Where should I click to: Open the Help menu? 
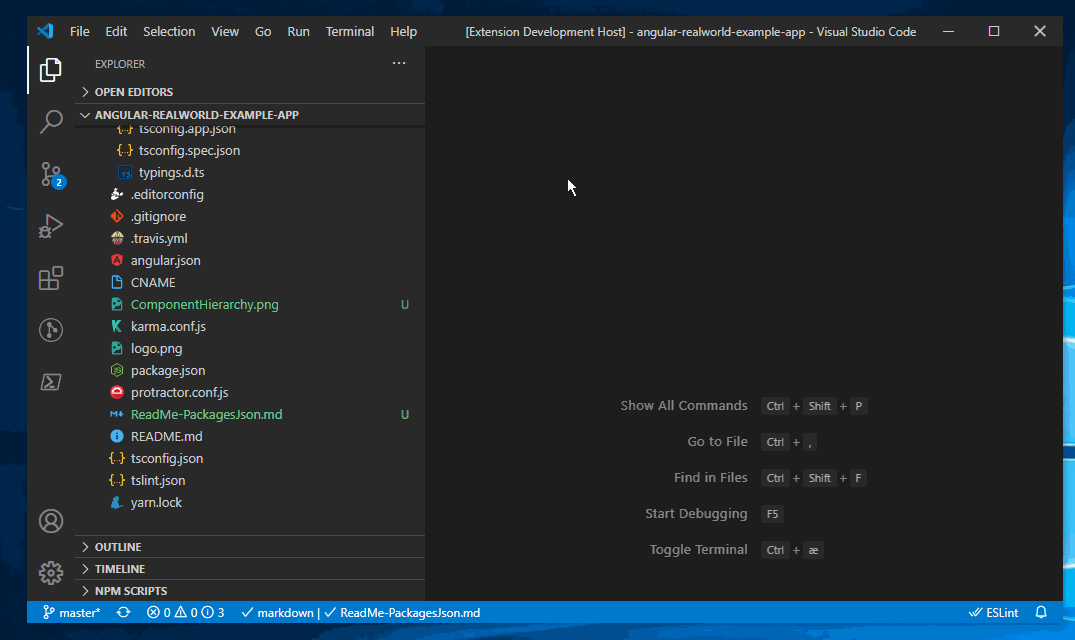coord(403,32)
